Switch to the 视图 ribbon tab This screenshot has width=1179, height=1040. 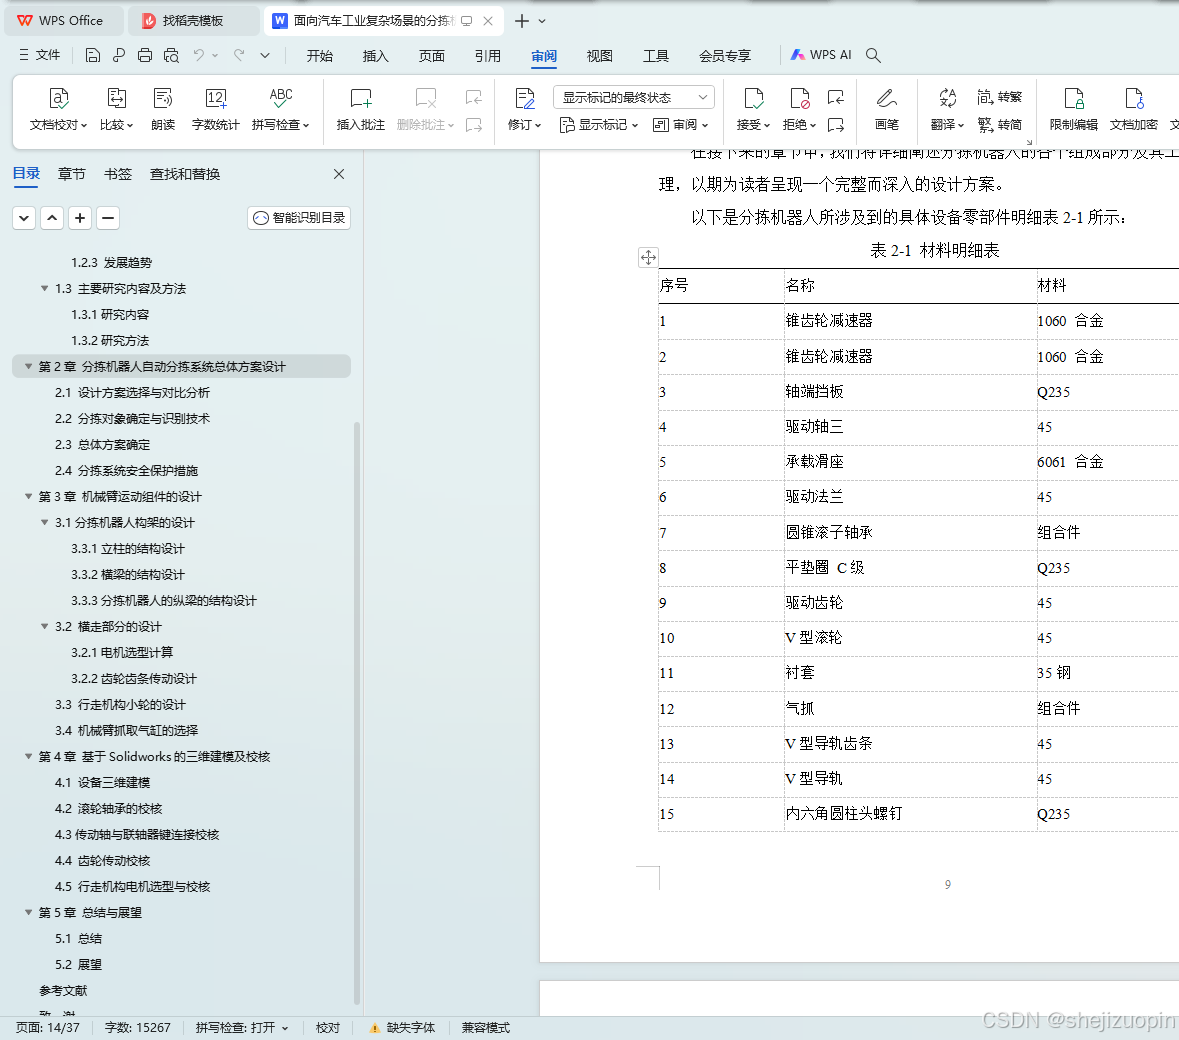pyautogui.click(x=599, y=56)
